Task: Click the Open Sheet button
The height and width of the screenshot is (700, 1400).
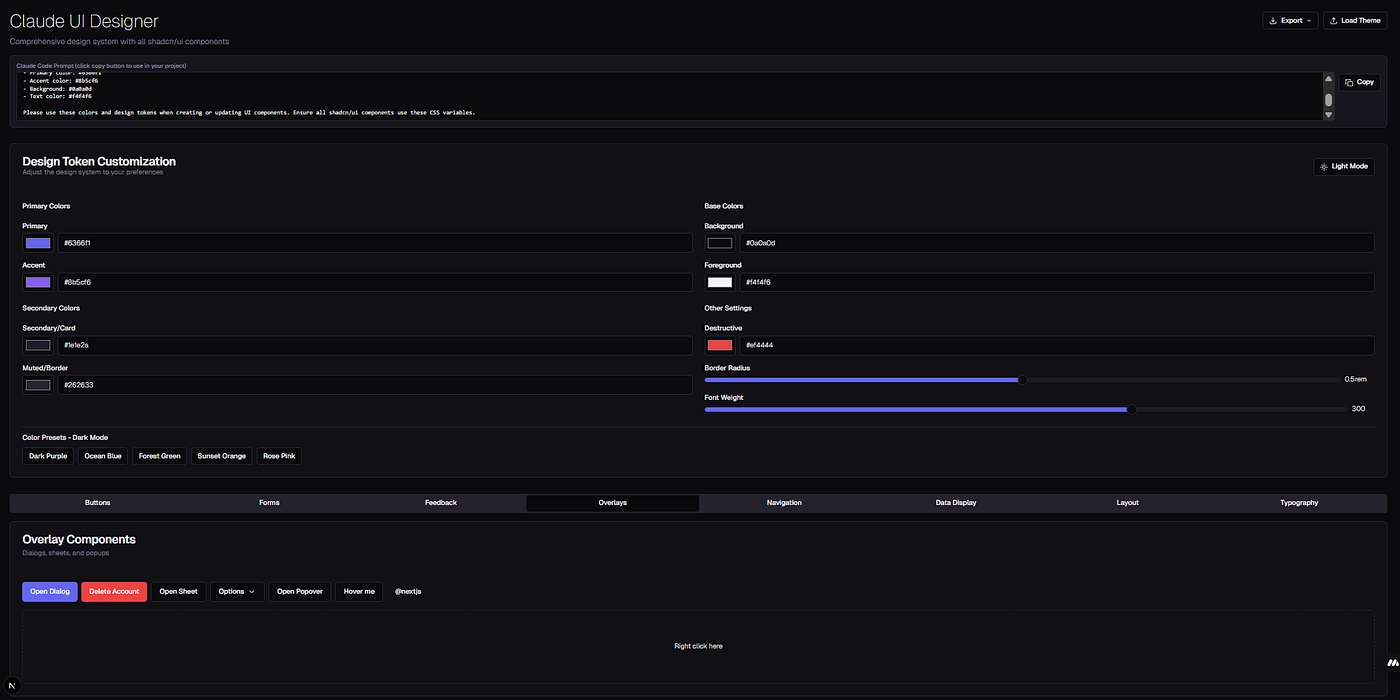Action: coord(179,591)
